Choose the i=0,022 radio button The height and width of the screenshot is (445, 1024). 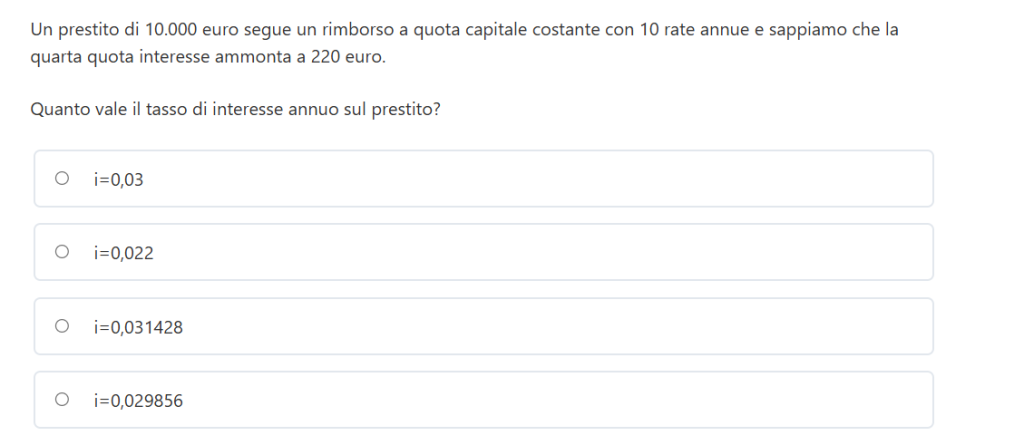[62, 253]
